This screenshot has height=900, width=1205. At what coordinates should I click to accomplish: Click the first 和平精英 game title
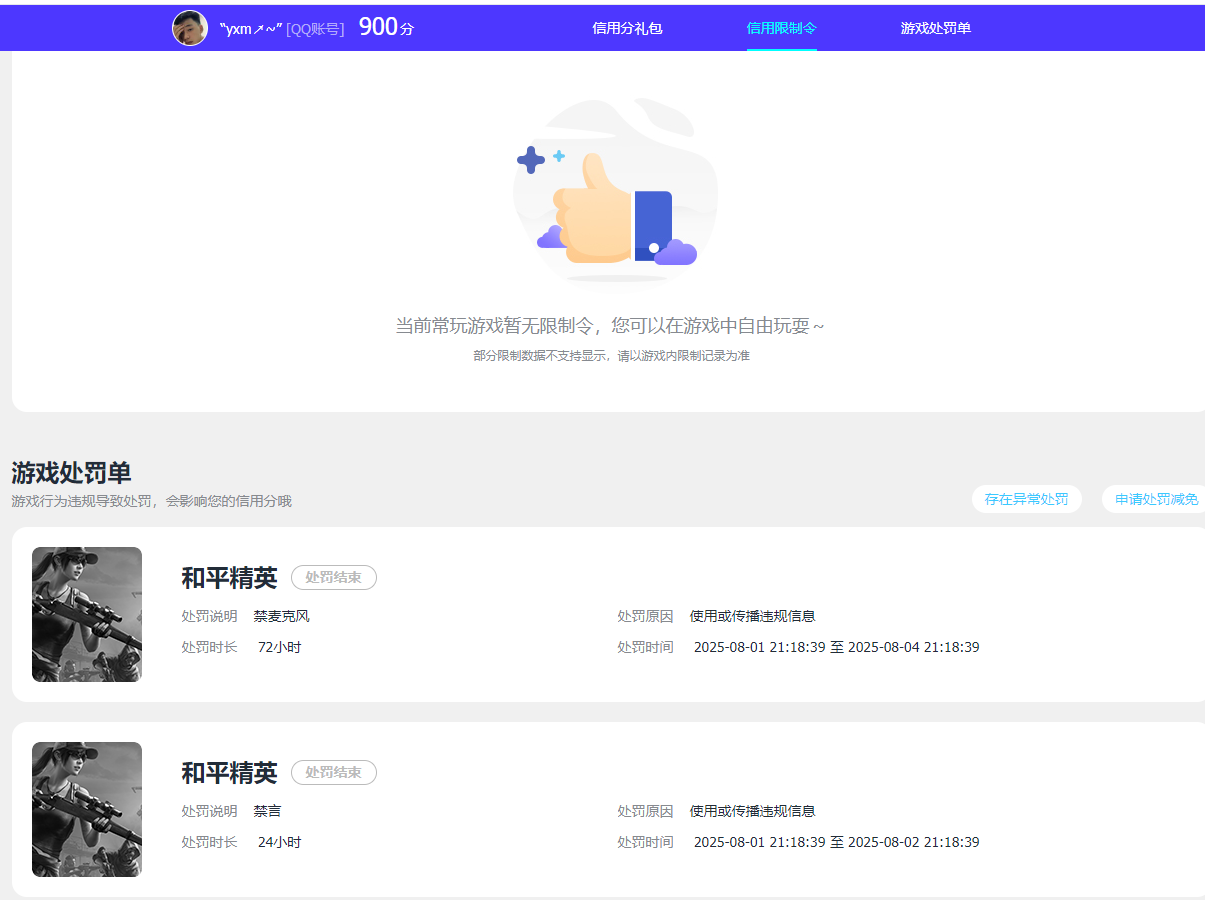[x=227, y=577]
